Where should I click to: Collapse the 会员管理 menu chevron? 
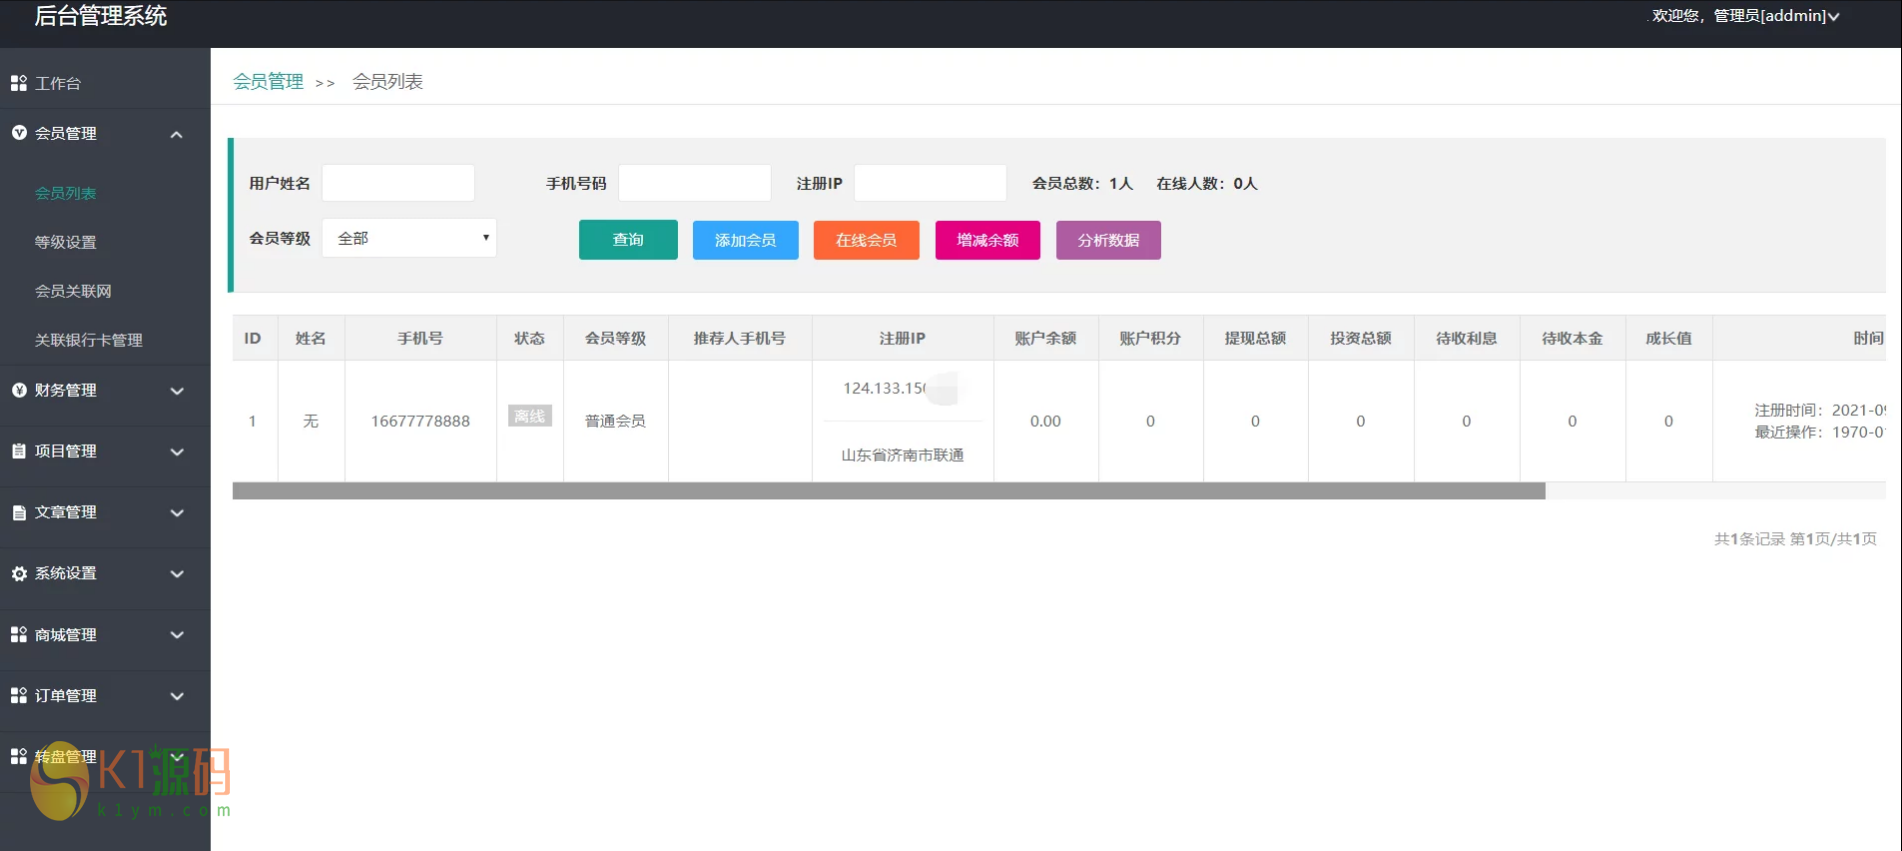pyautogui.click(x=176, y=134)
